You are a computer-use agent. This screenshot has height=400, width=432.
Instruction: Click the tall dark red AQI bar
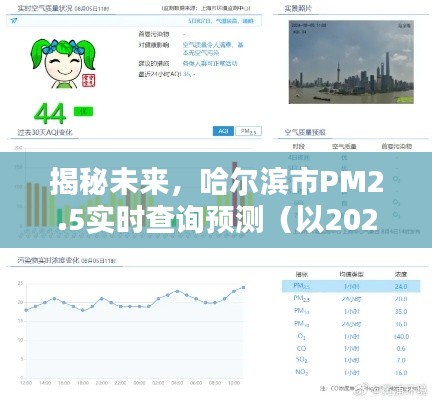coord(235,194)
